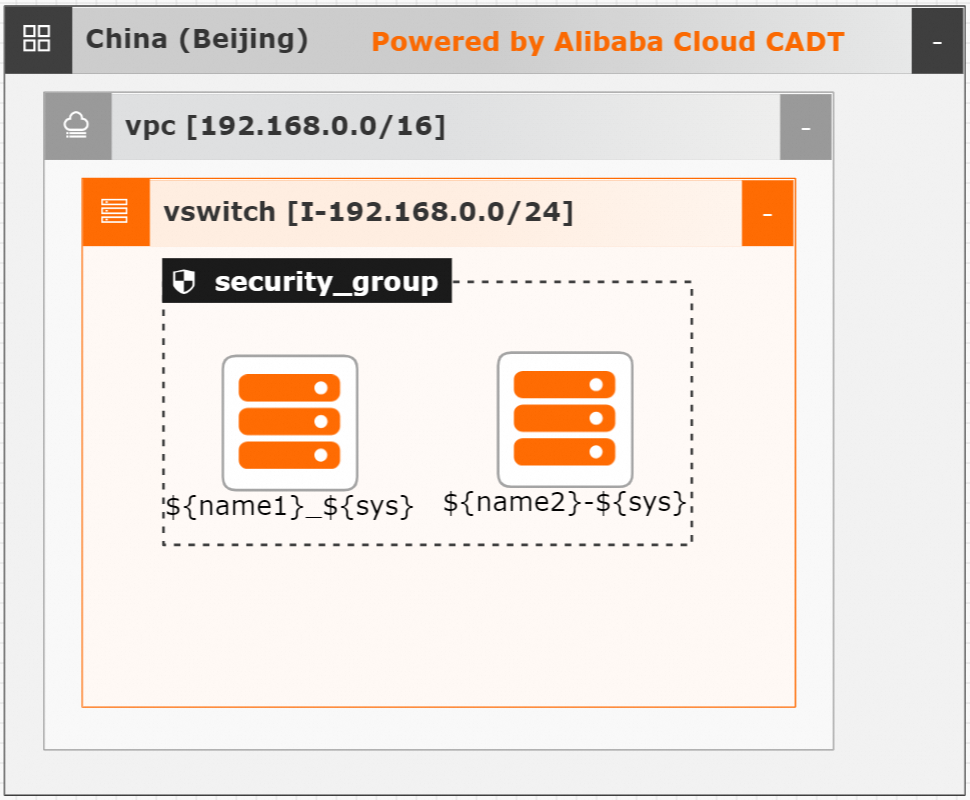
Task: Click empty area in vpc below vswitch
Action: pos(438,728)
